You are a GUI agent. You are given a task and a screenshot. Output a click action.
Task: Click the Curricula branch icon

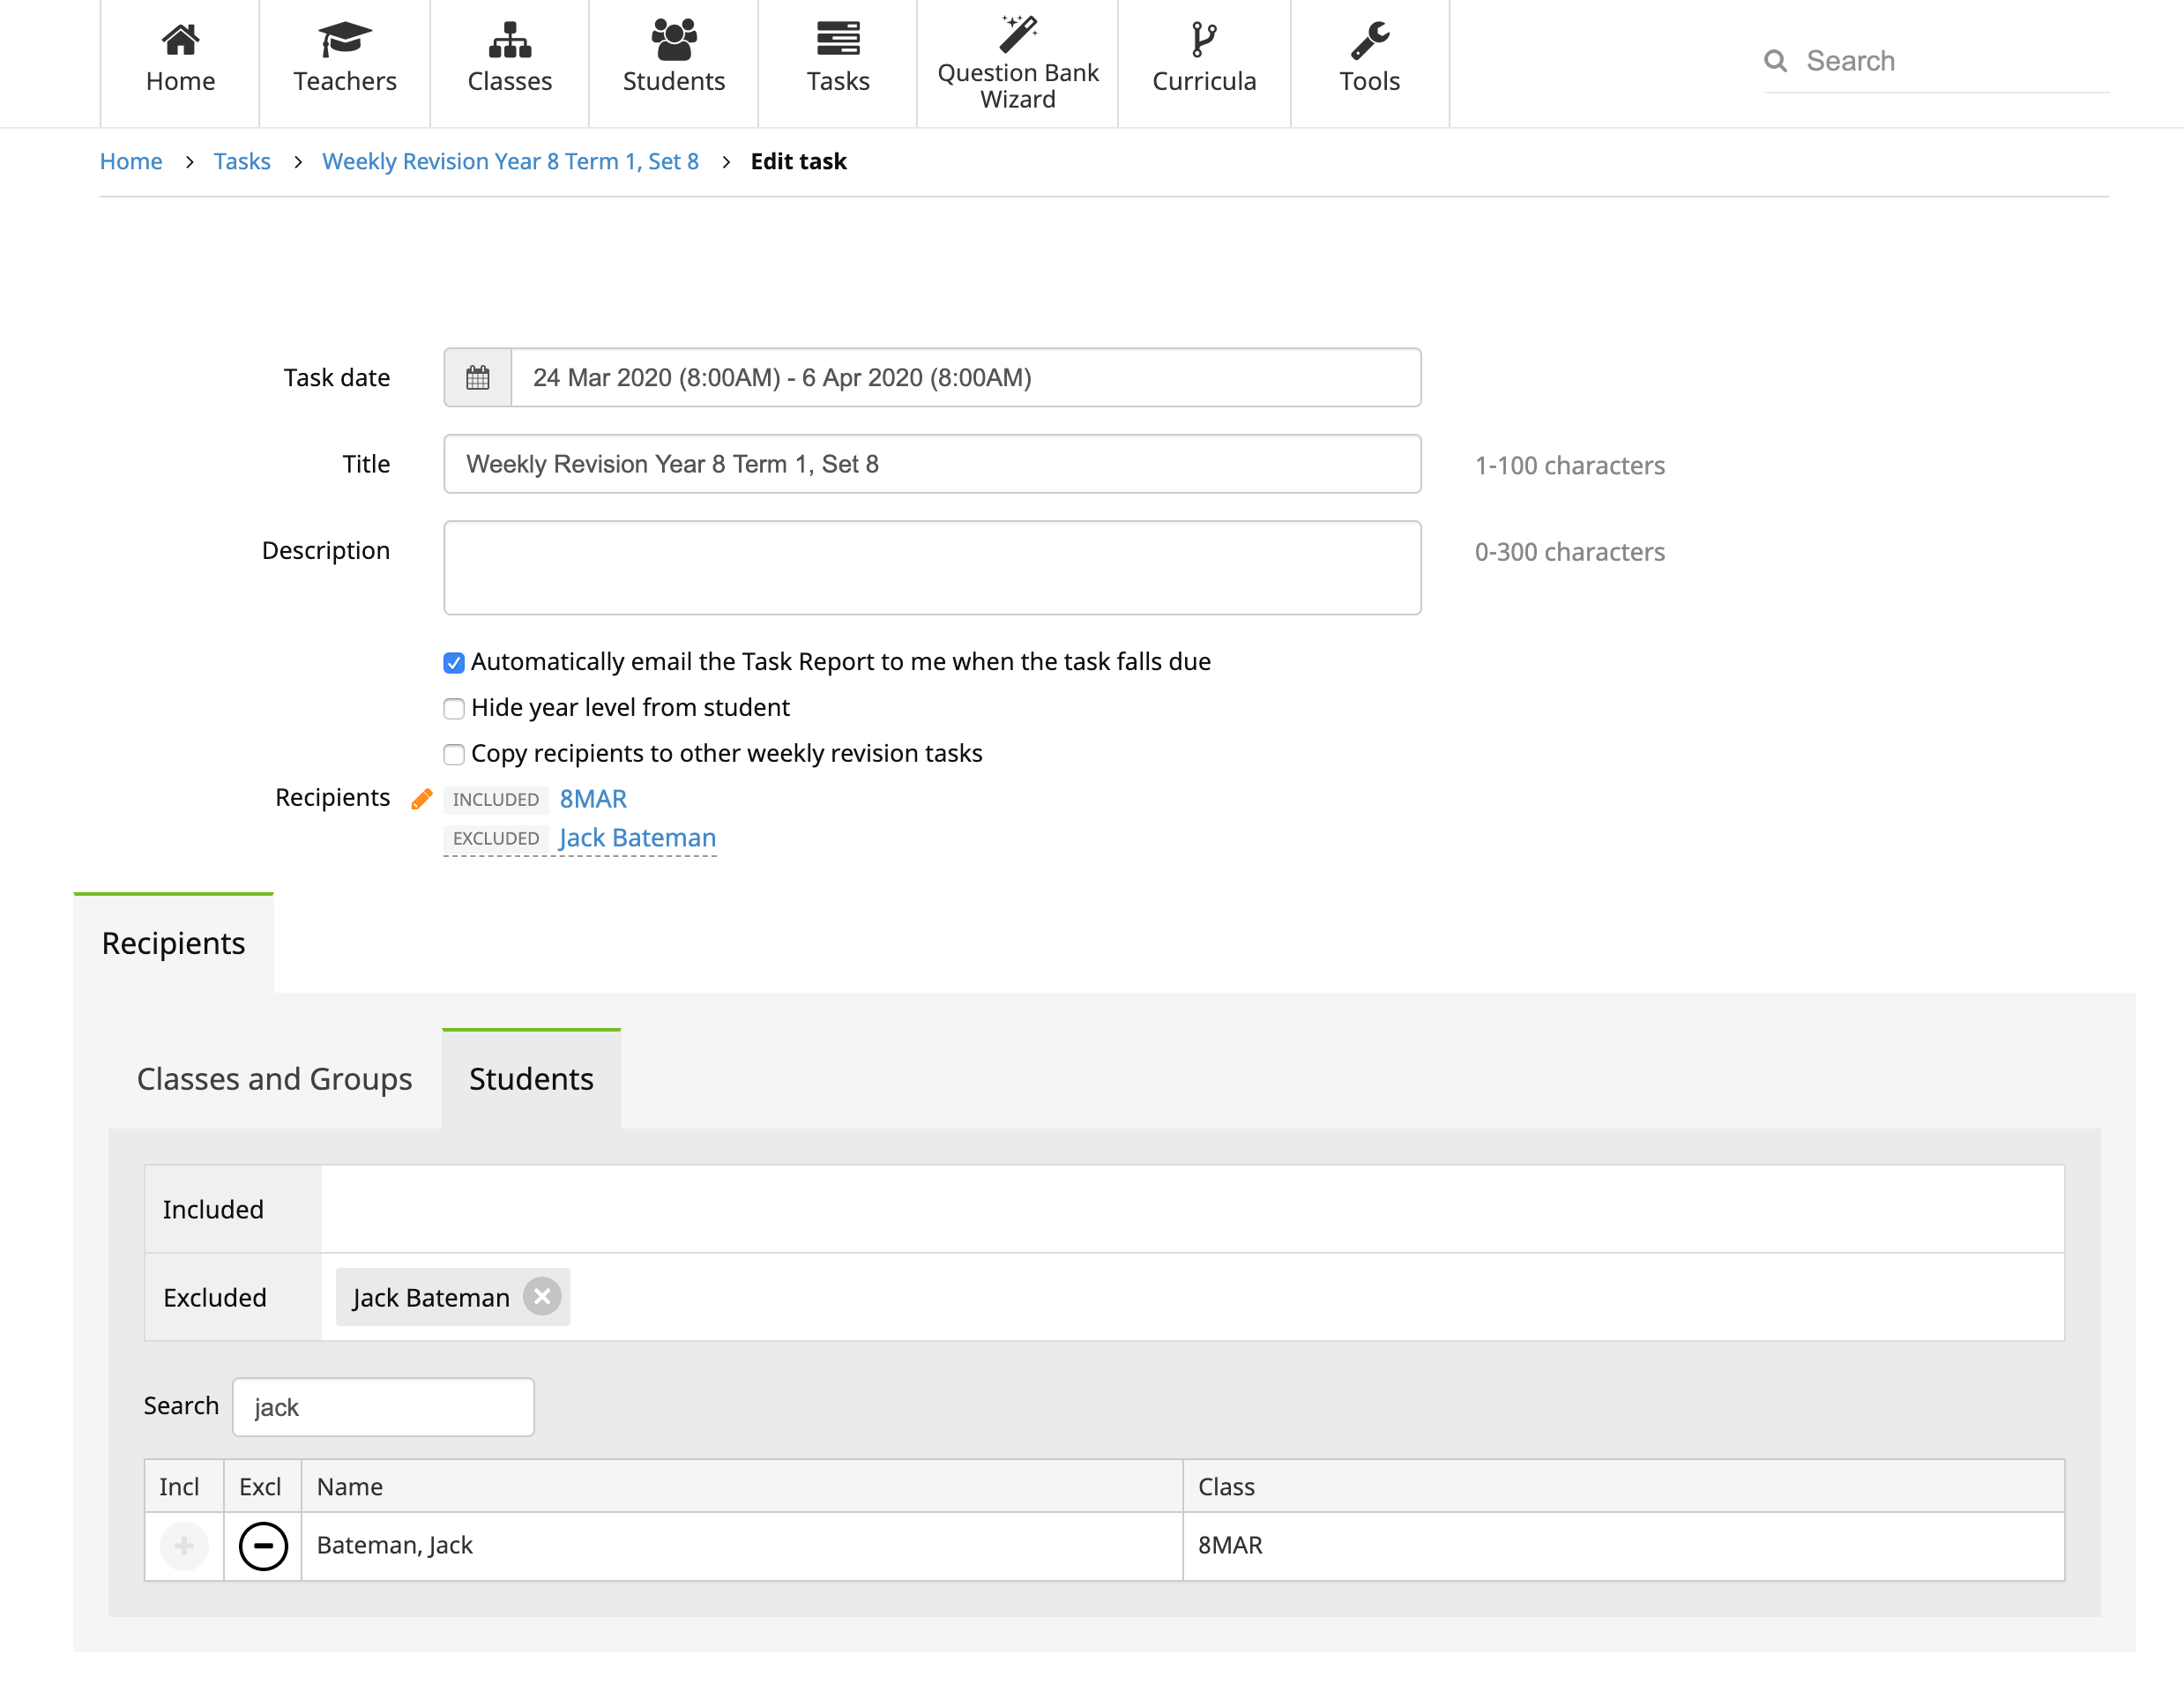(1203, 38)
